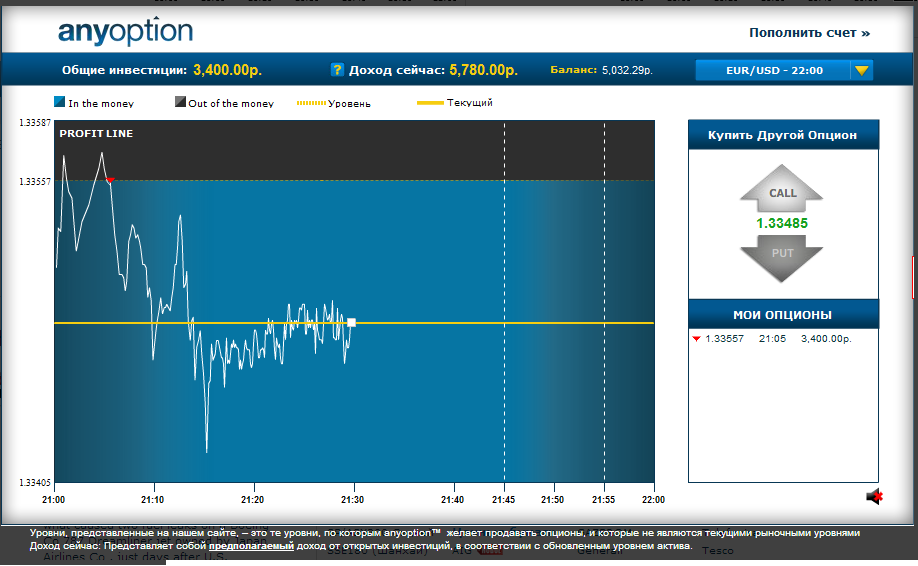Click the 1.33557 price axis label
Screen dimensions: 918x566
click(x=35, y=181)
